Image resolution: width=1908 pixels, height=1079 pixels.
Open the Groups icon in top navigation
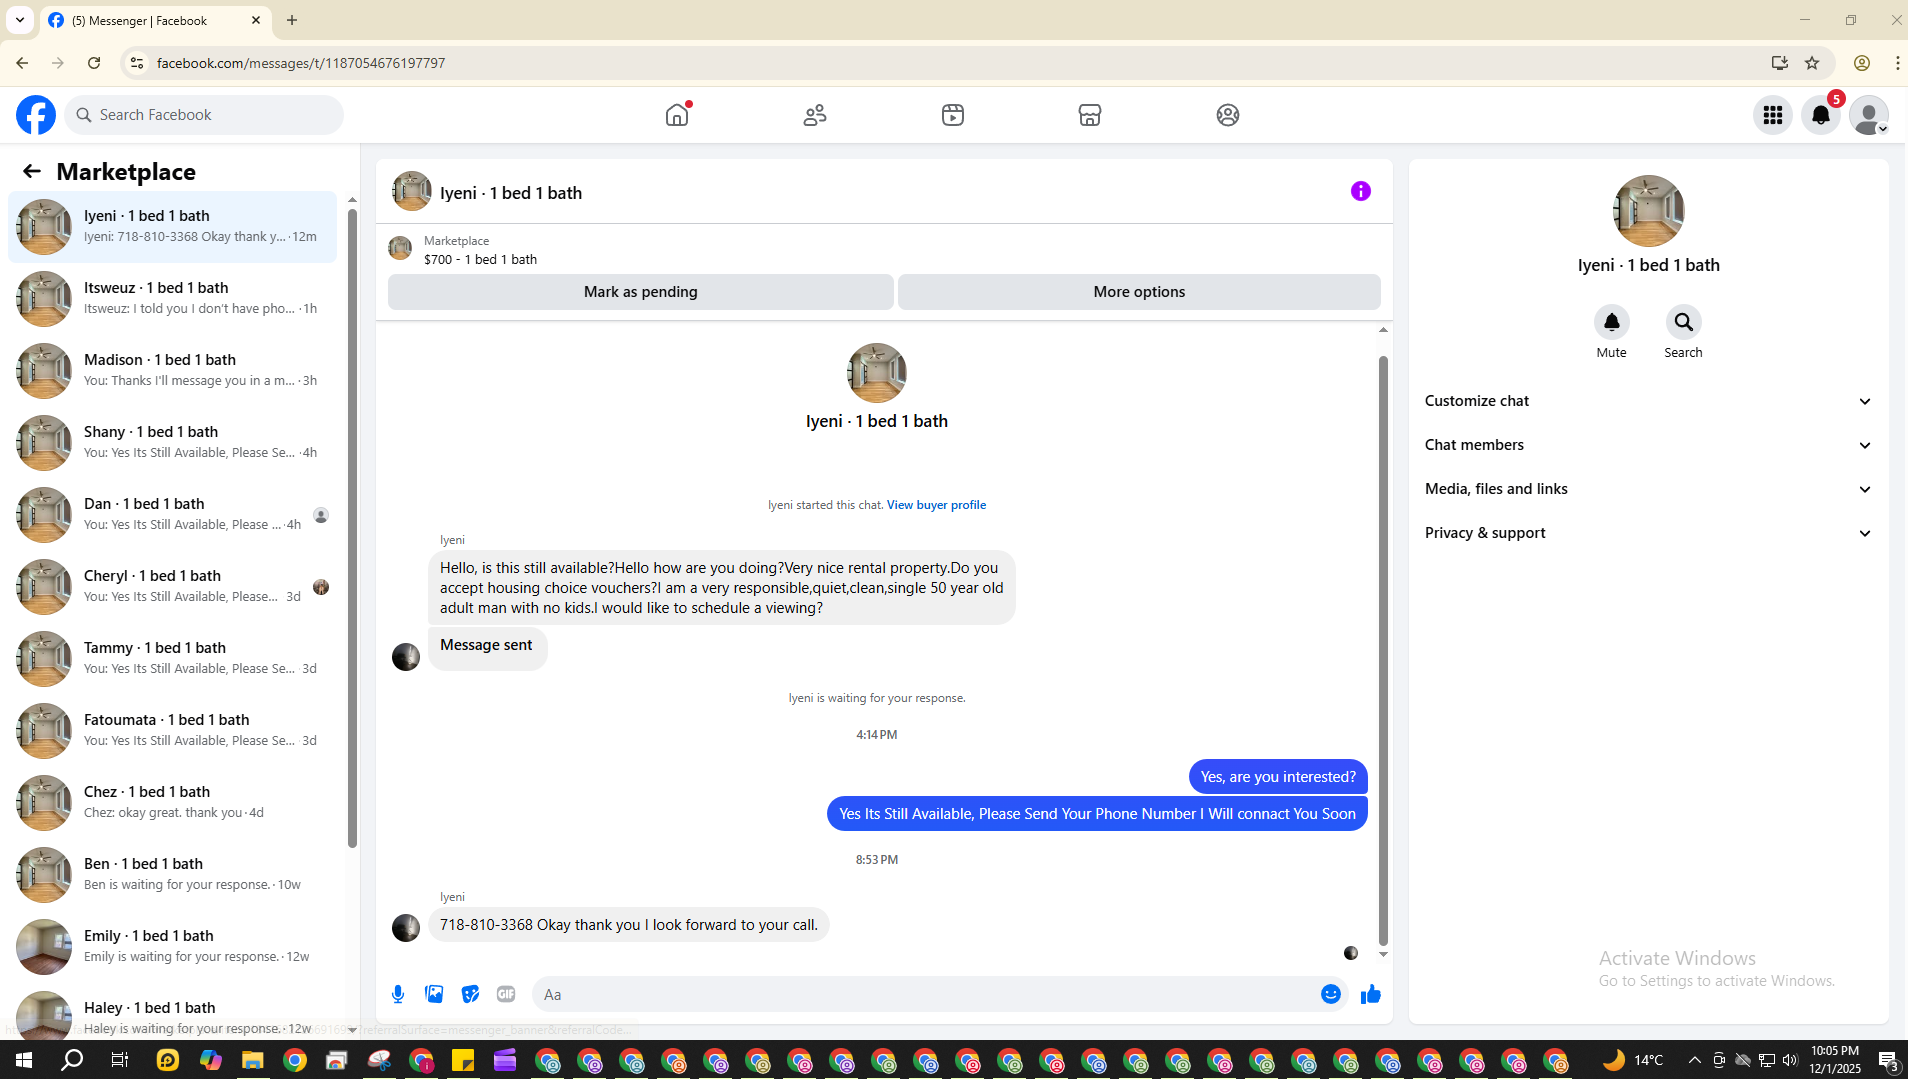[1228, 115]
